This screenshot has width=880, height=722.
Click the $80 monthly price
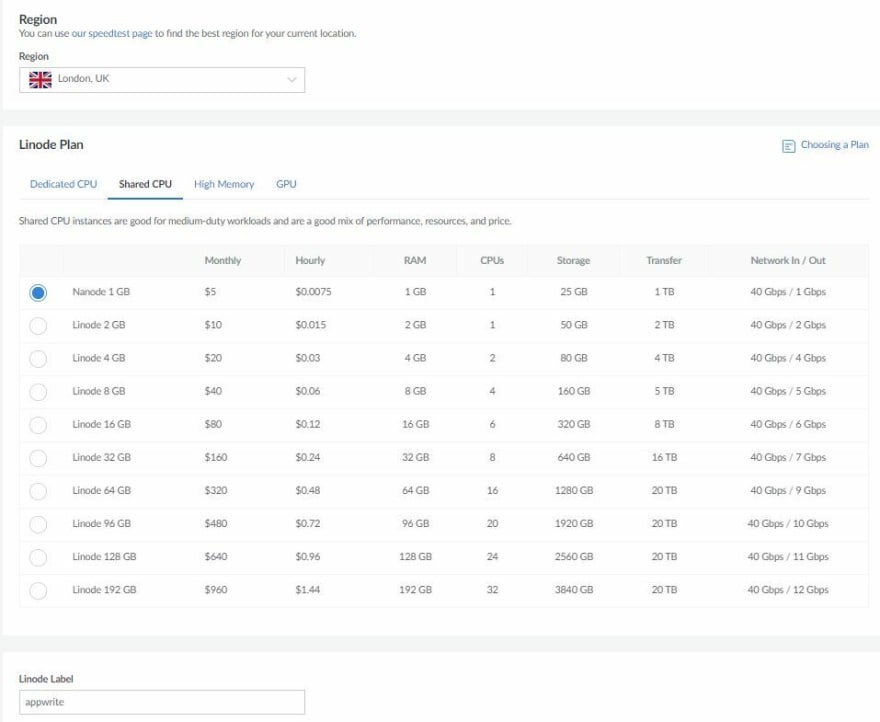coord(213,424)
